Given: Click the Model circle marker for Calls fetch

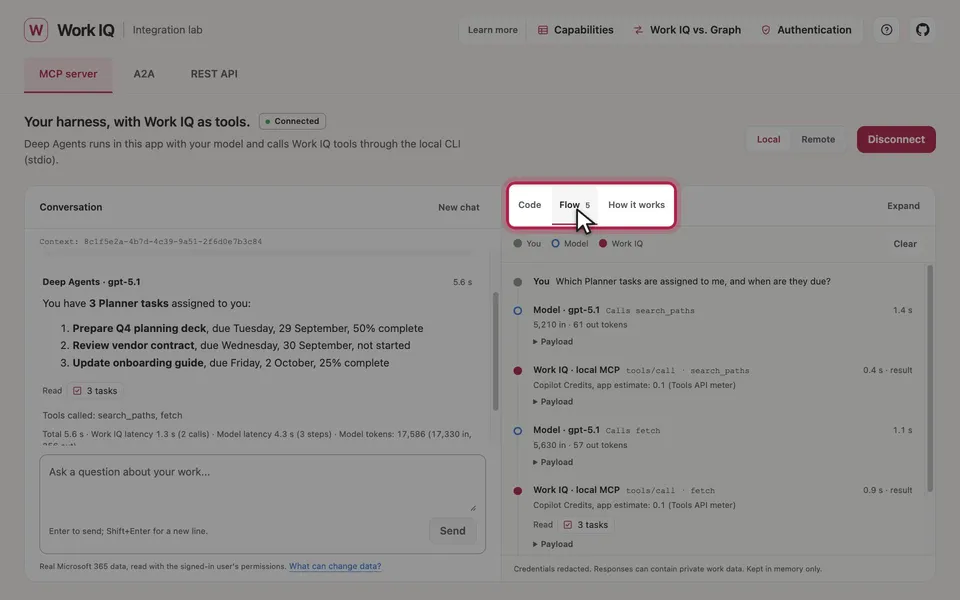Looking at the screenshot, I should point(518,431).
